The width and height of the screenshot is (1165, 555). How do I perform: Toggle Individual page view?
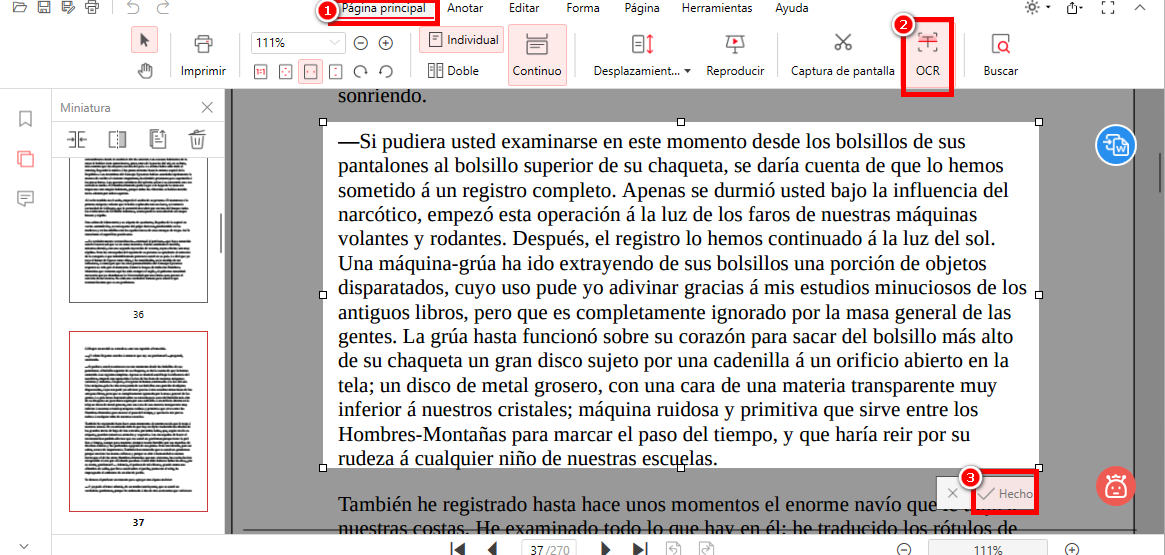(461, 40)
